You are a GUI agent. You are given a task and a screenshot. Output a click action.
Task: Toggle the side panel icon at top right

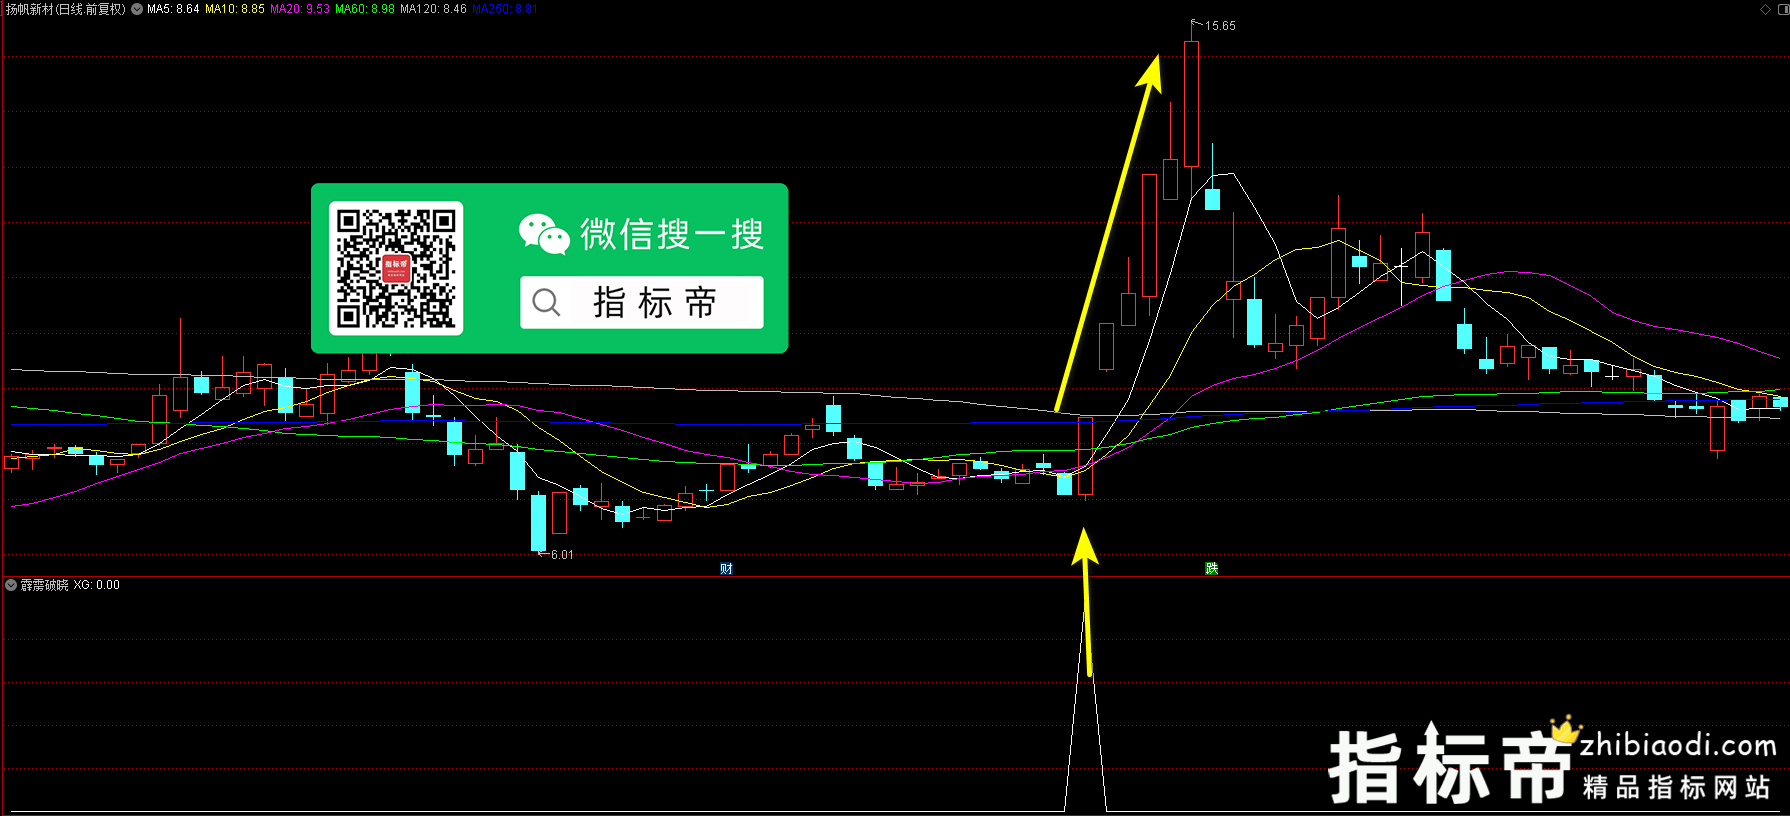pos(1782,9)
